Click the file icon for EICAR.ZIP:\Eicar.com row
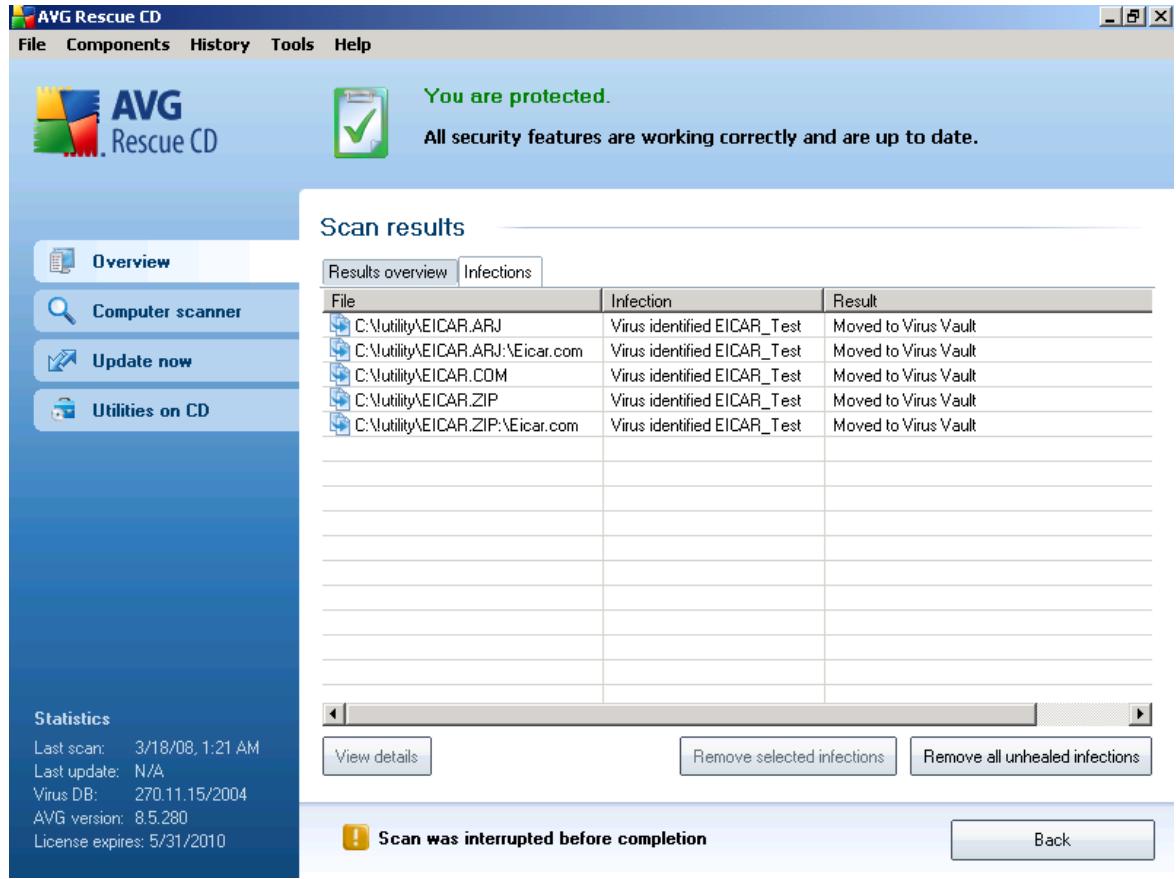 340,424
